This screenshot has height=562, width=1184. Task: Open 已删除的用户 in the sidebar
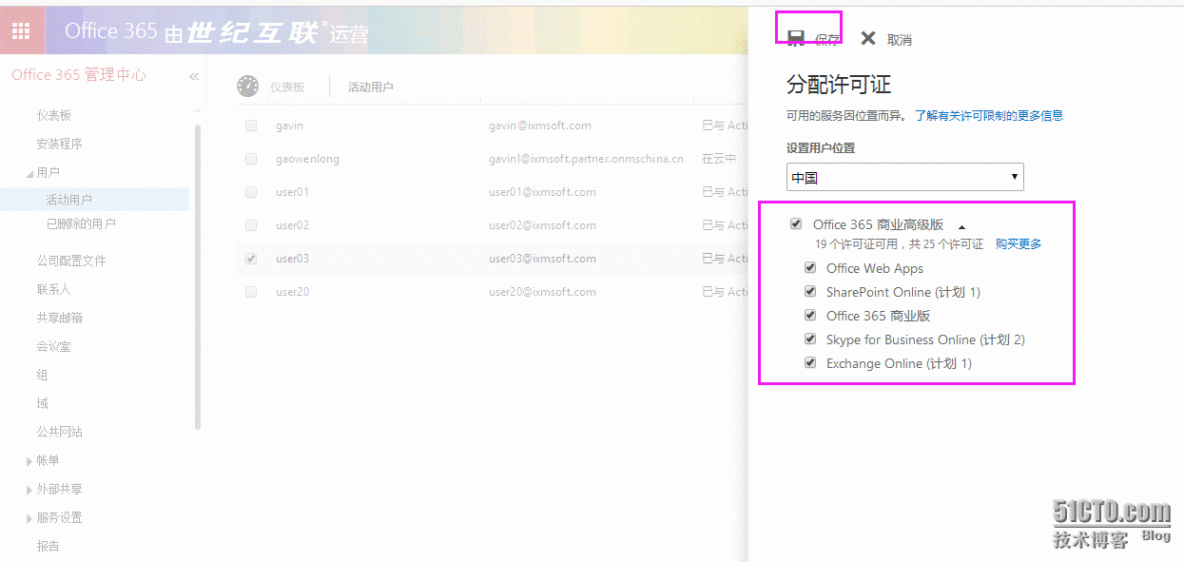[x=81, y=224]
